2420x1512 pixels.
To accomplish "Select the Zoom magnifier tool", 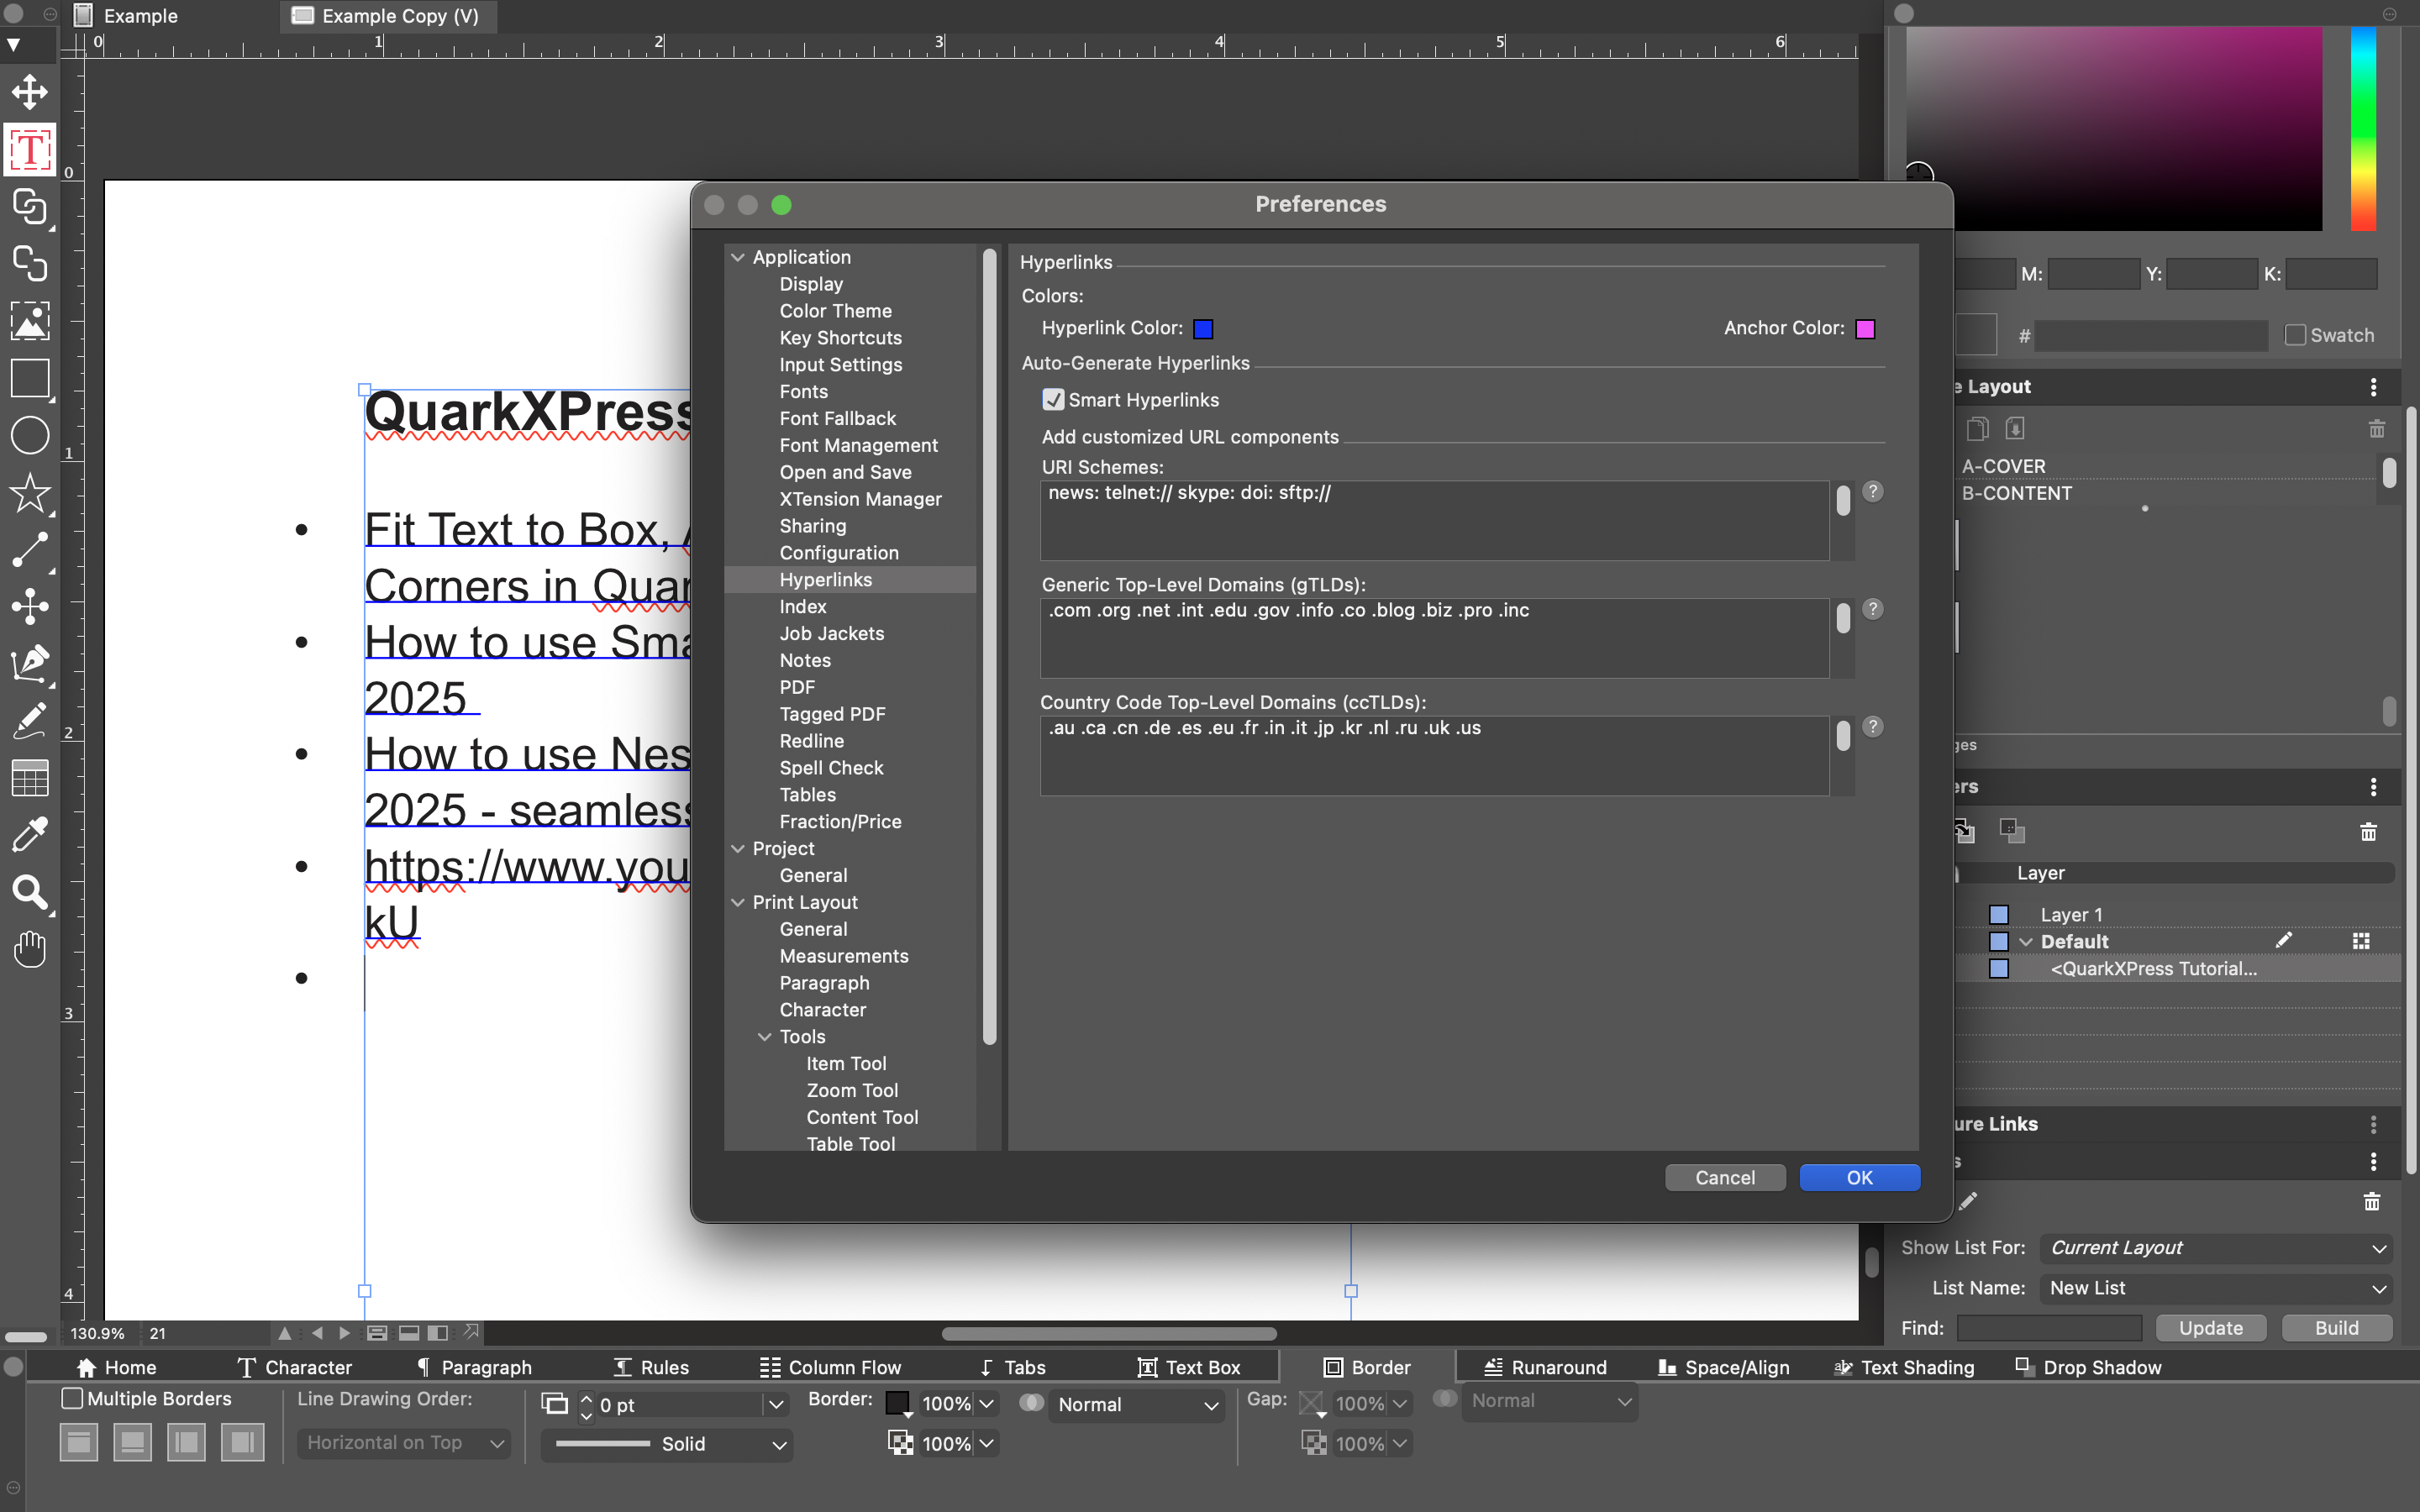I will point(29,892).
